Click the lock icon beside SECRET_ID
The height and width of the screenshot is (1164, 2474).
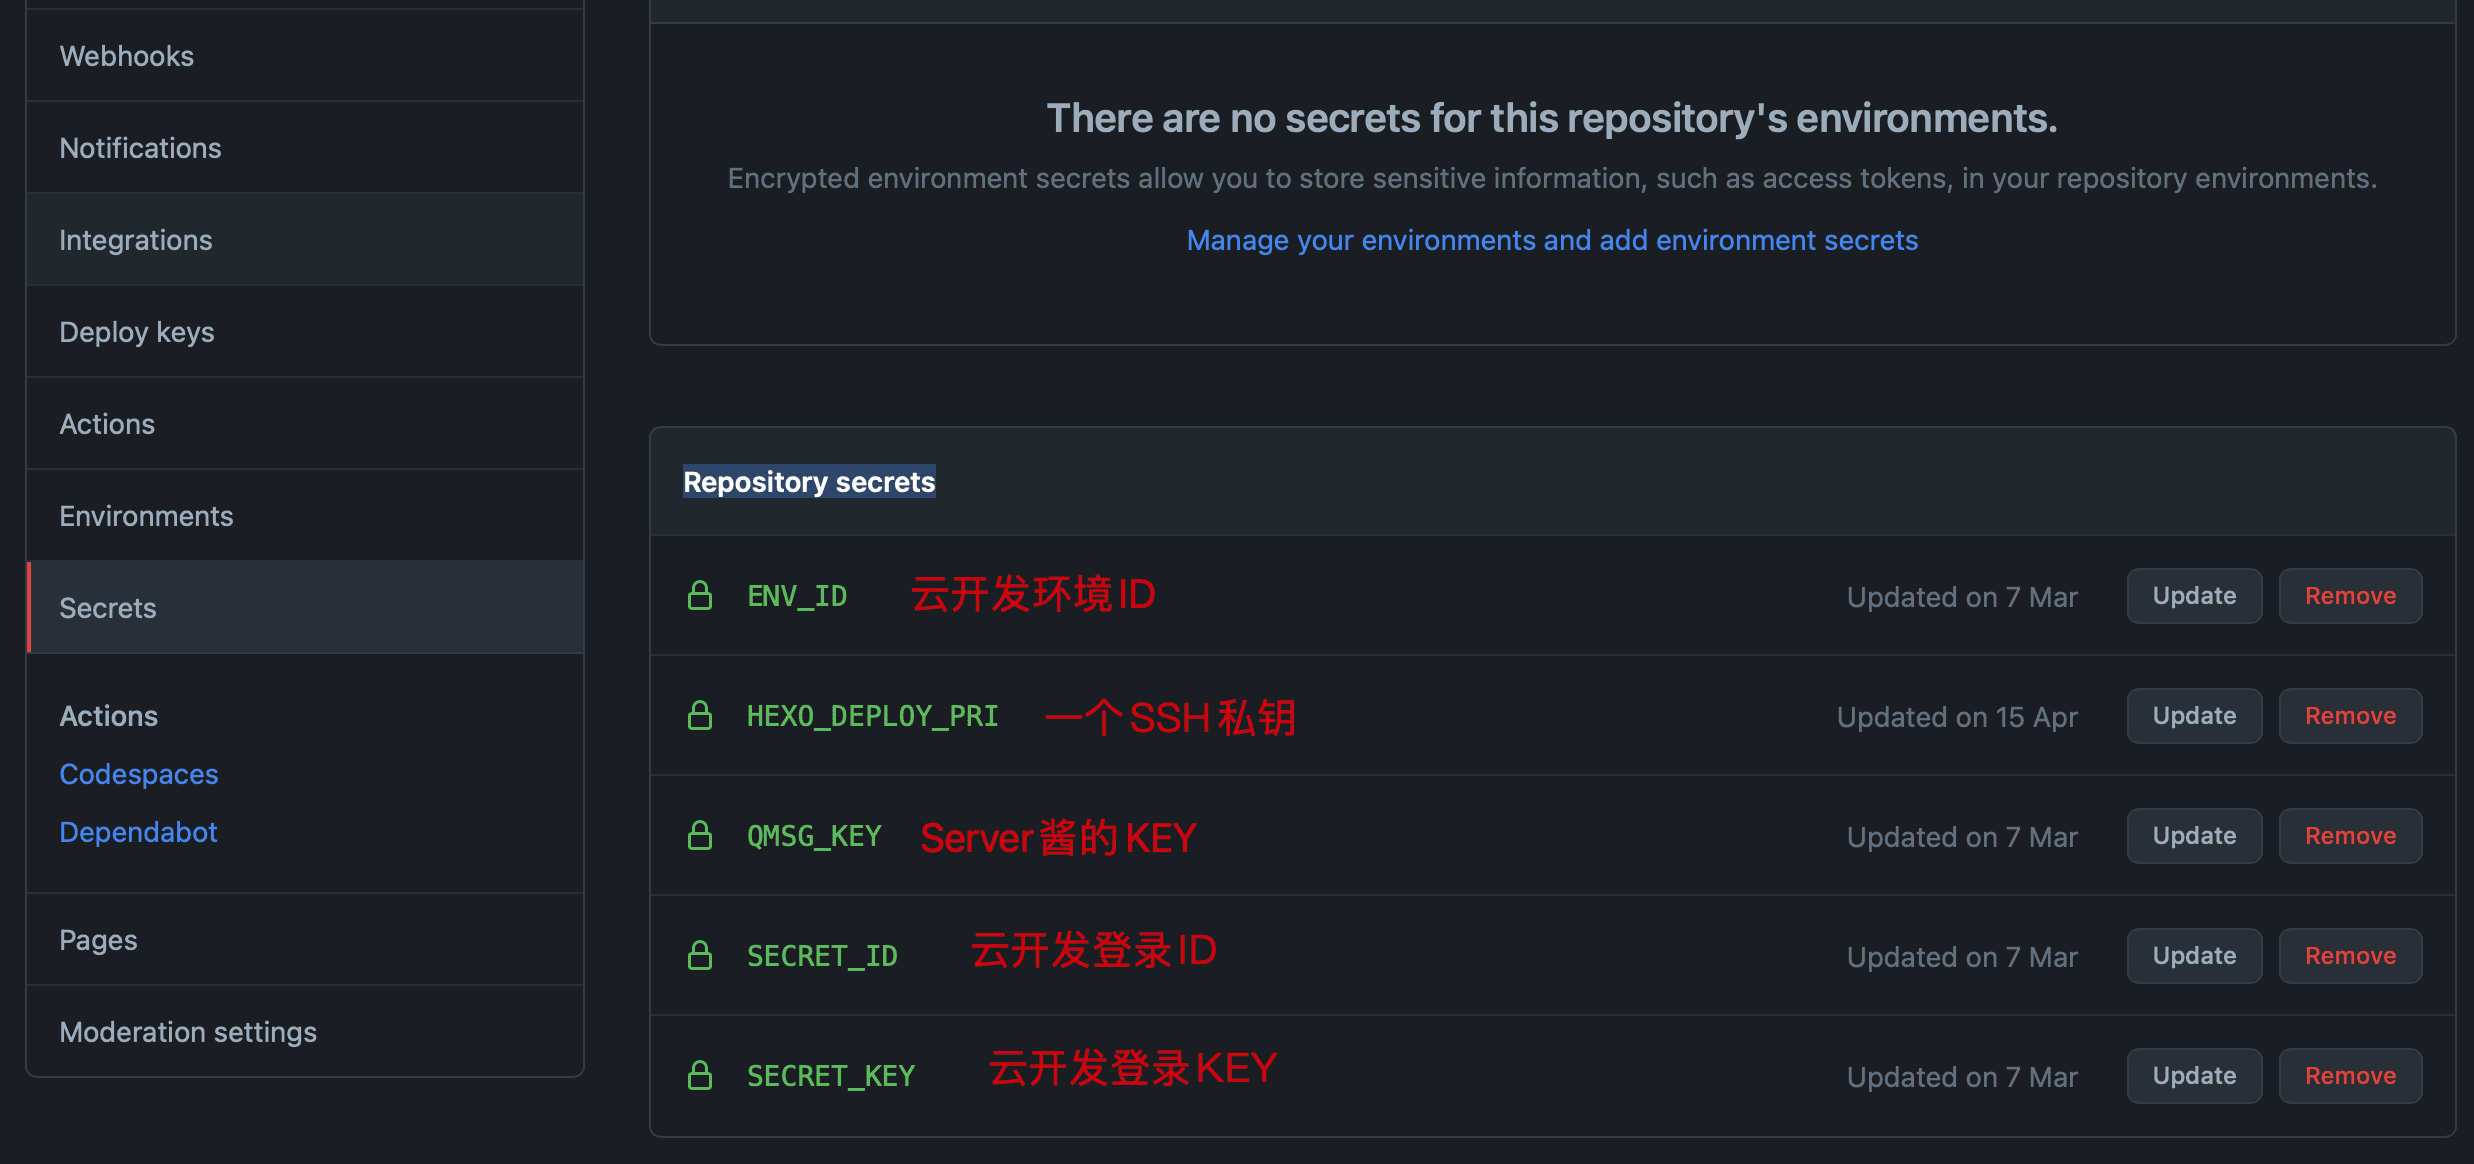point(700,956)
